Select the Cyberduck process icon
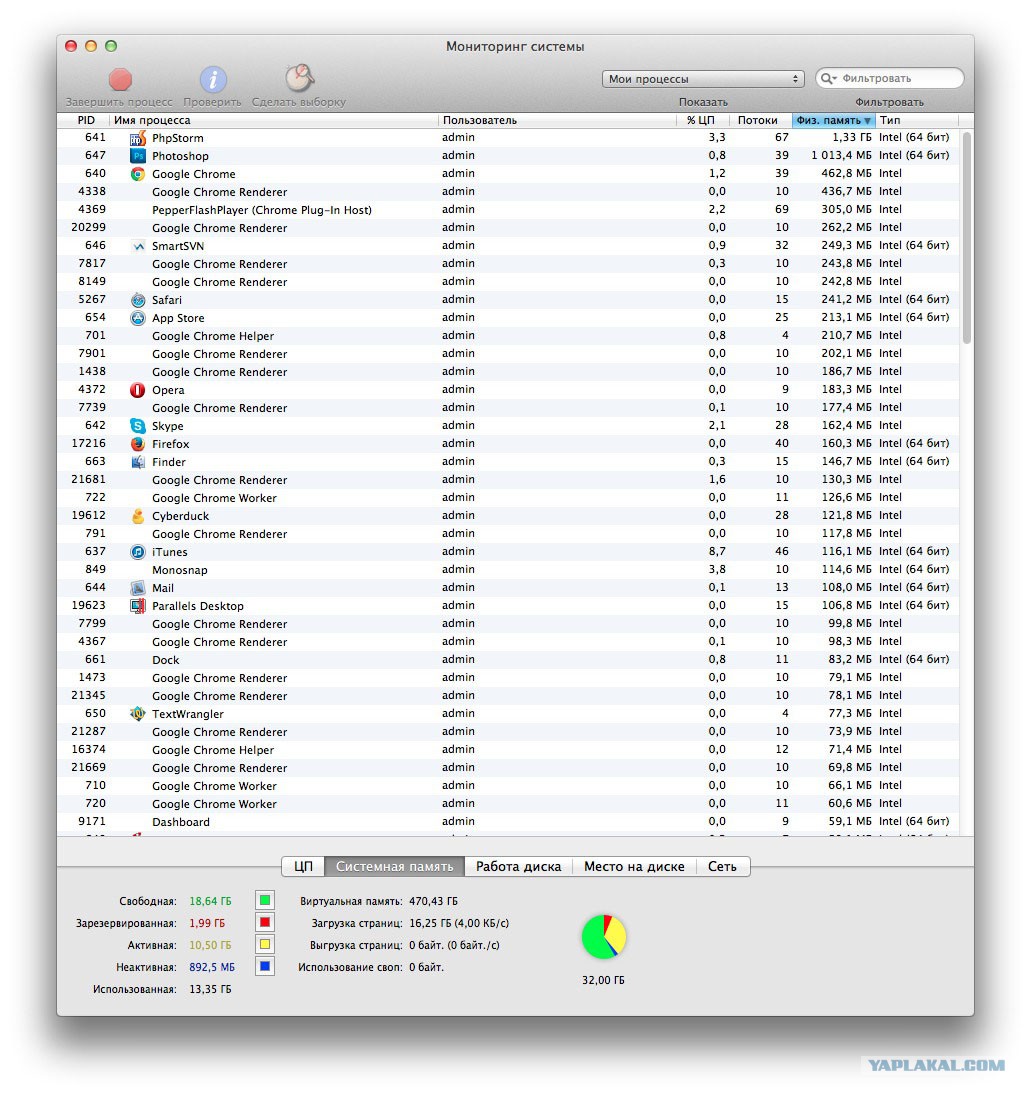This screenshot has width=1031, height=1095. tap(138, 516)
